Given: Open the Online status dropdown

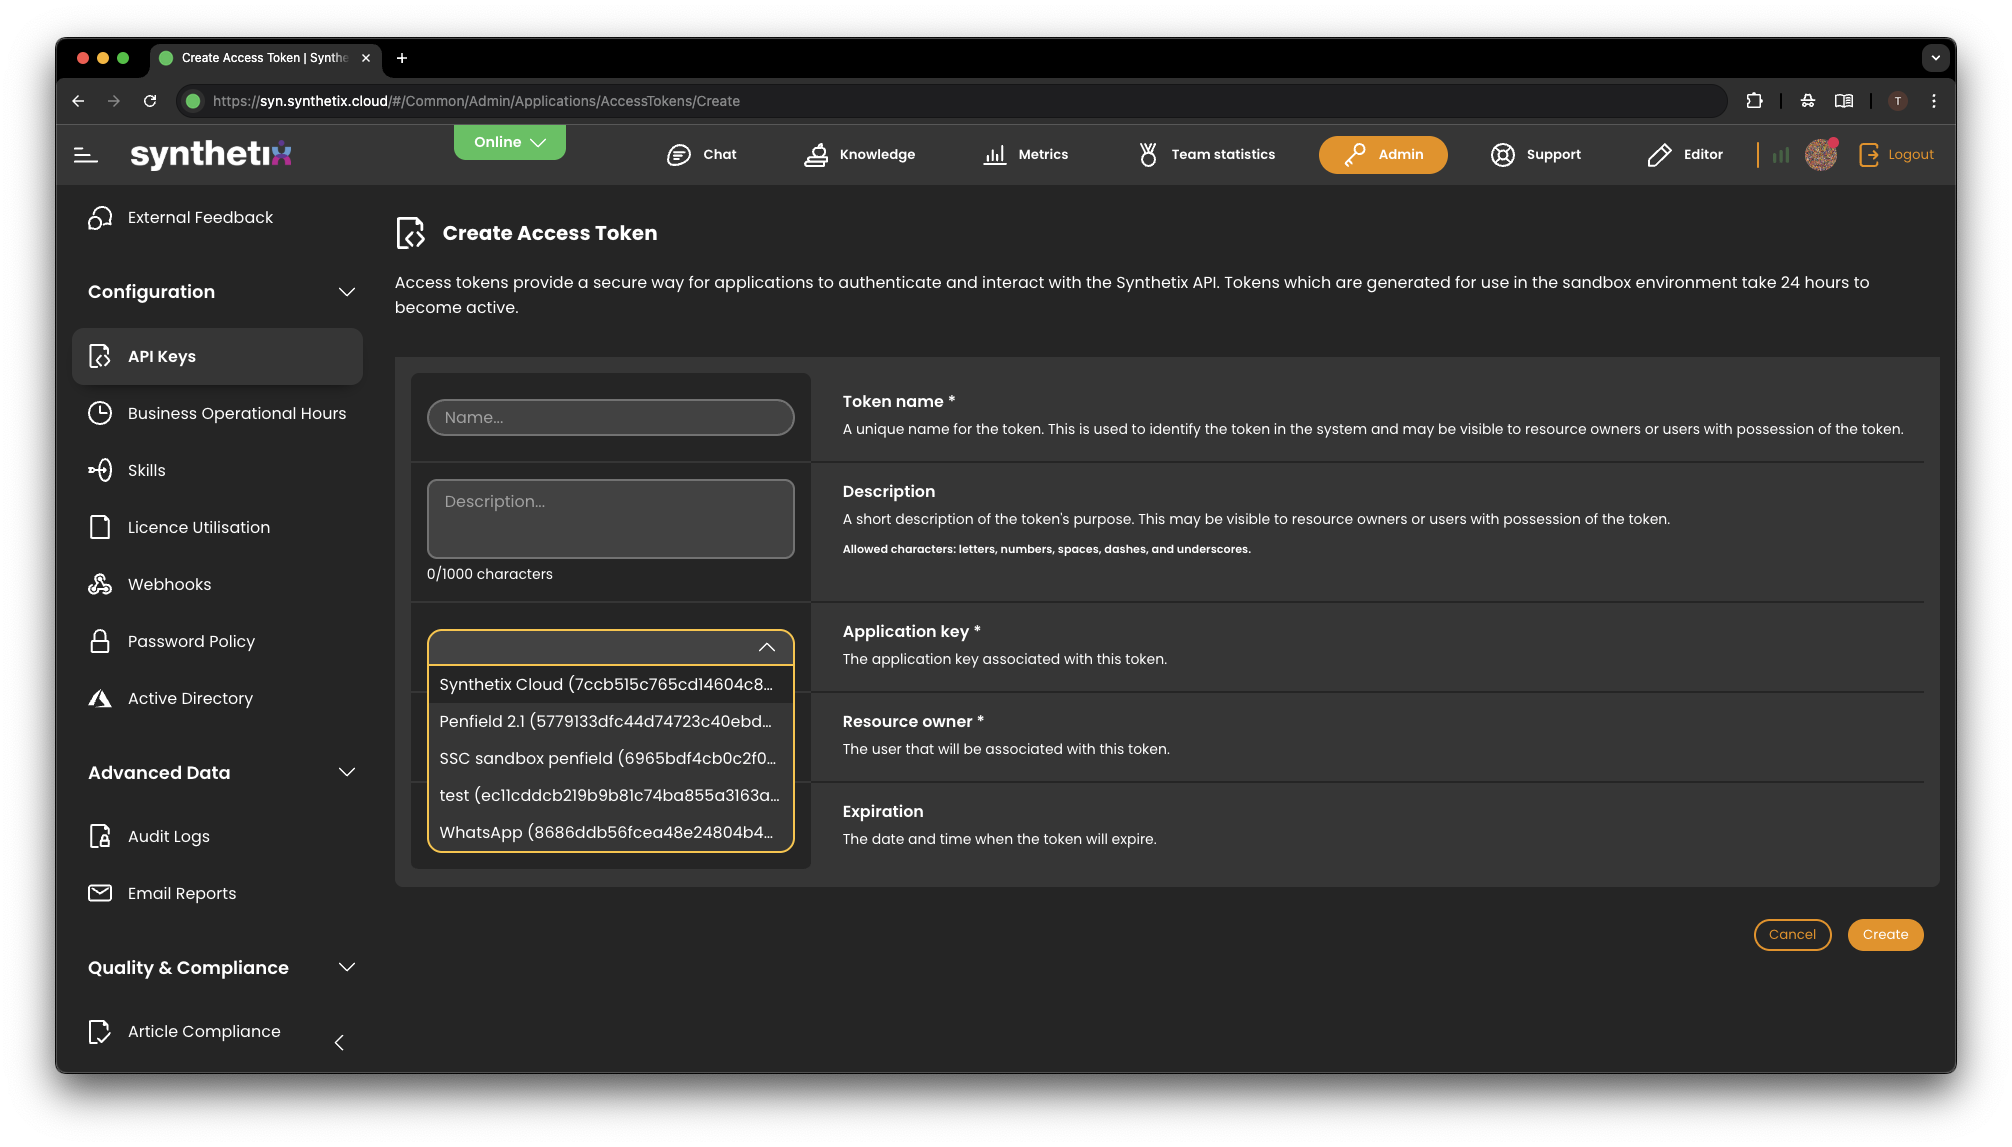Looking at the screenshot, I should [x=509, y=142].
